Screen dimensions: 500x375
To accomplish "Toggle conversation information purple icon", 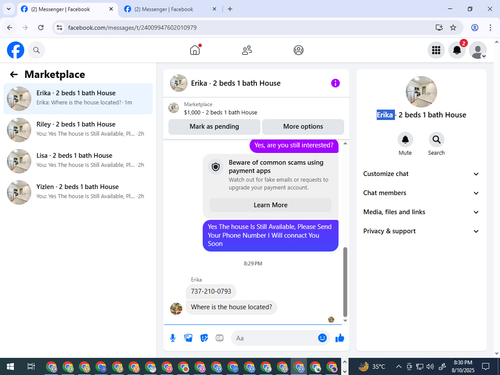I will point(335,83).
